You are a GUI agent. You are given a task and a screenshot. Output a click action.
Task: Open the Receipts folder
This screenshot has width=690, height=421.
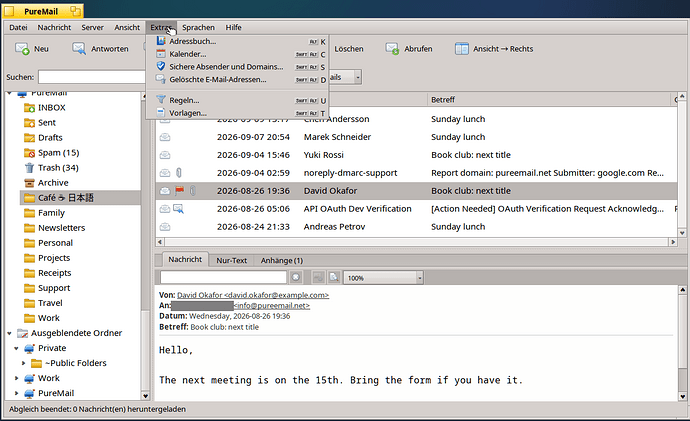point(54,273)
